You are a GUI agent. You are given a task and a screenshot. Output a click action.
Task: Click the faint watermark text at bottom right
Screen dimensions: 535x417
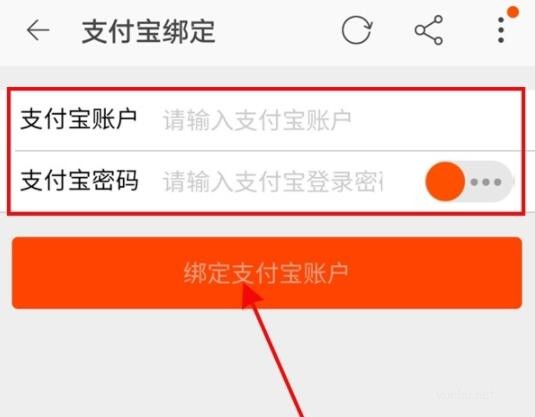[x=465, y=395]
